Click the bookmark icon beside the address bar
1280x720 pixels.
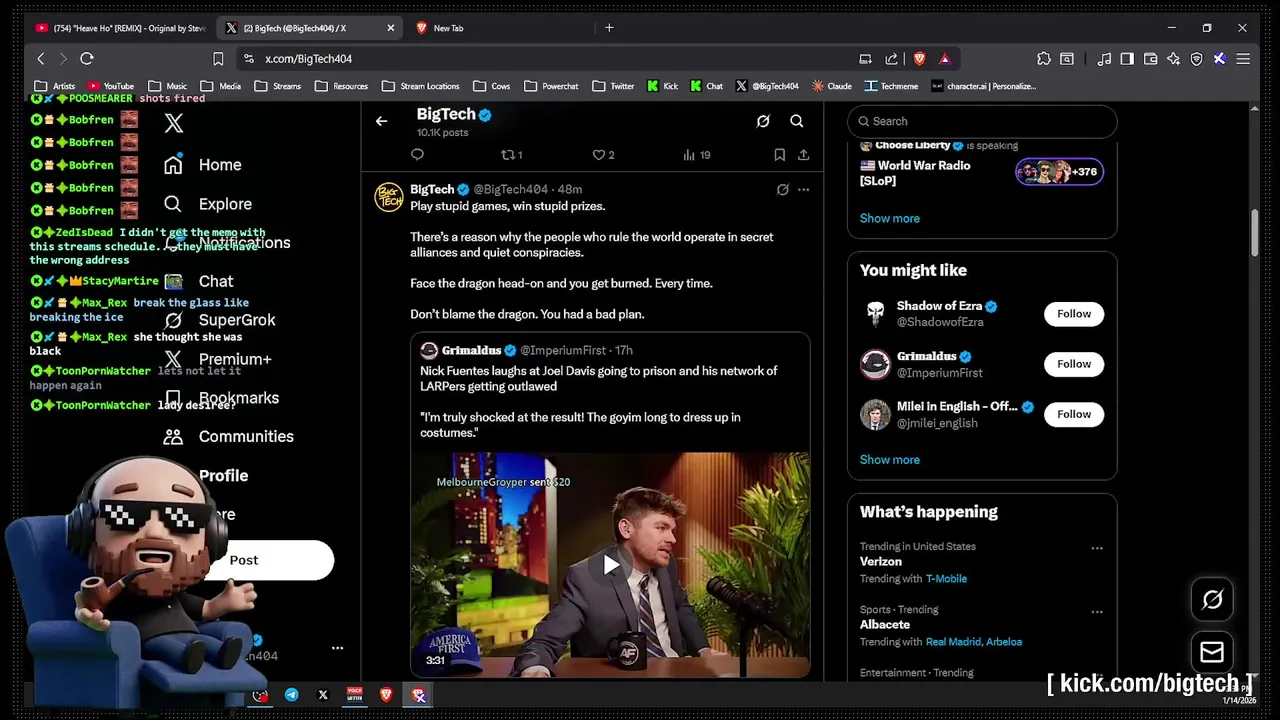pyautogui.click(x=218, y=59)
